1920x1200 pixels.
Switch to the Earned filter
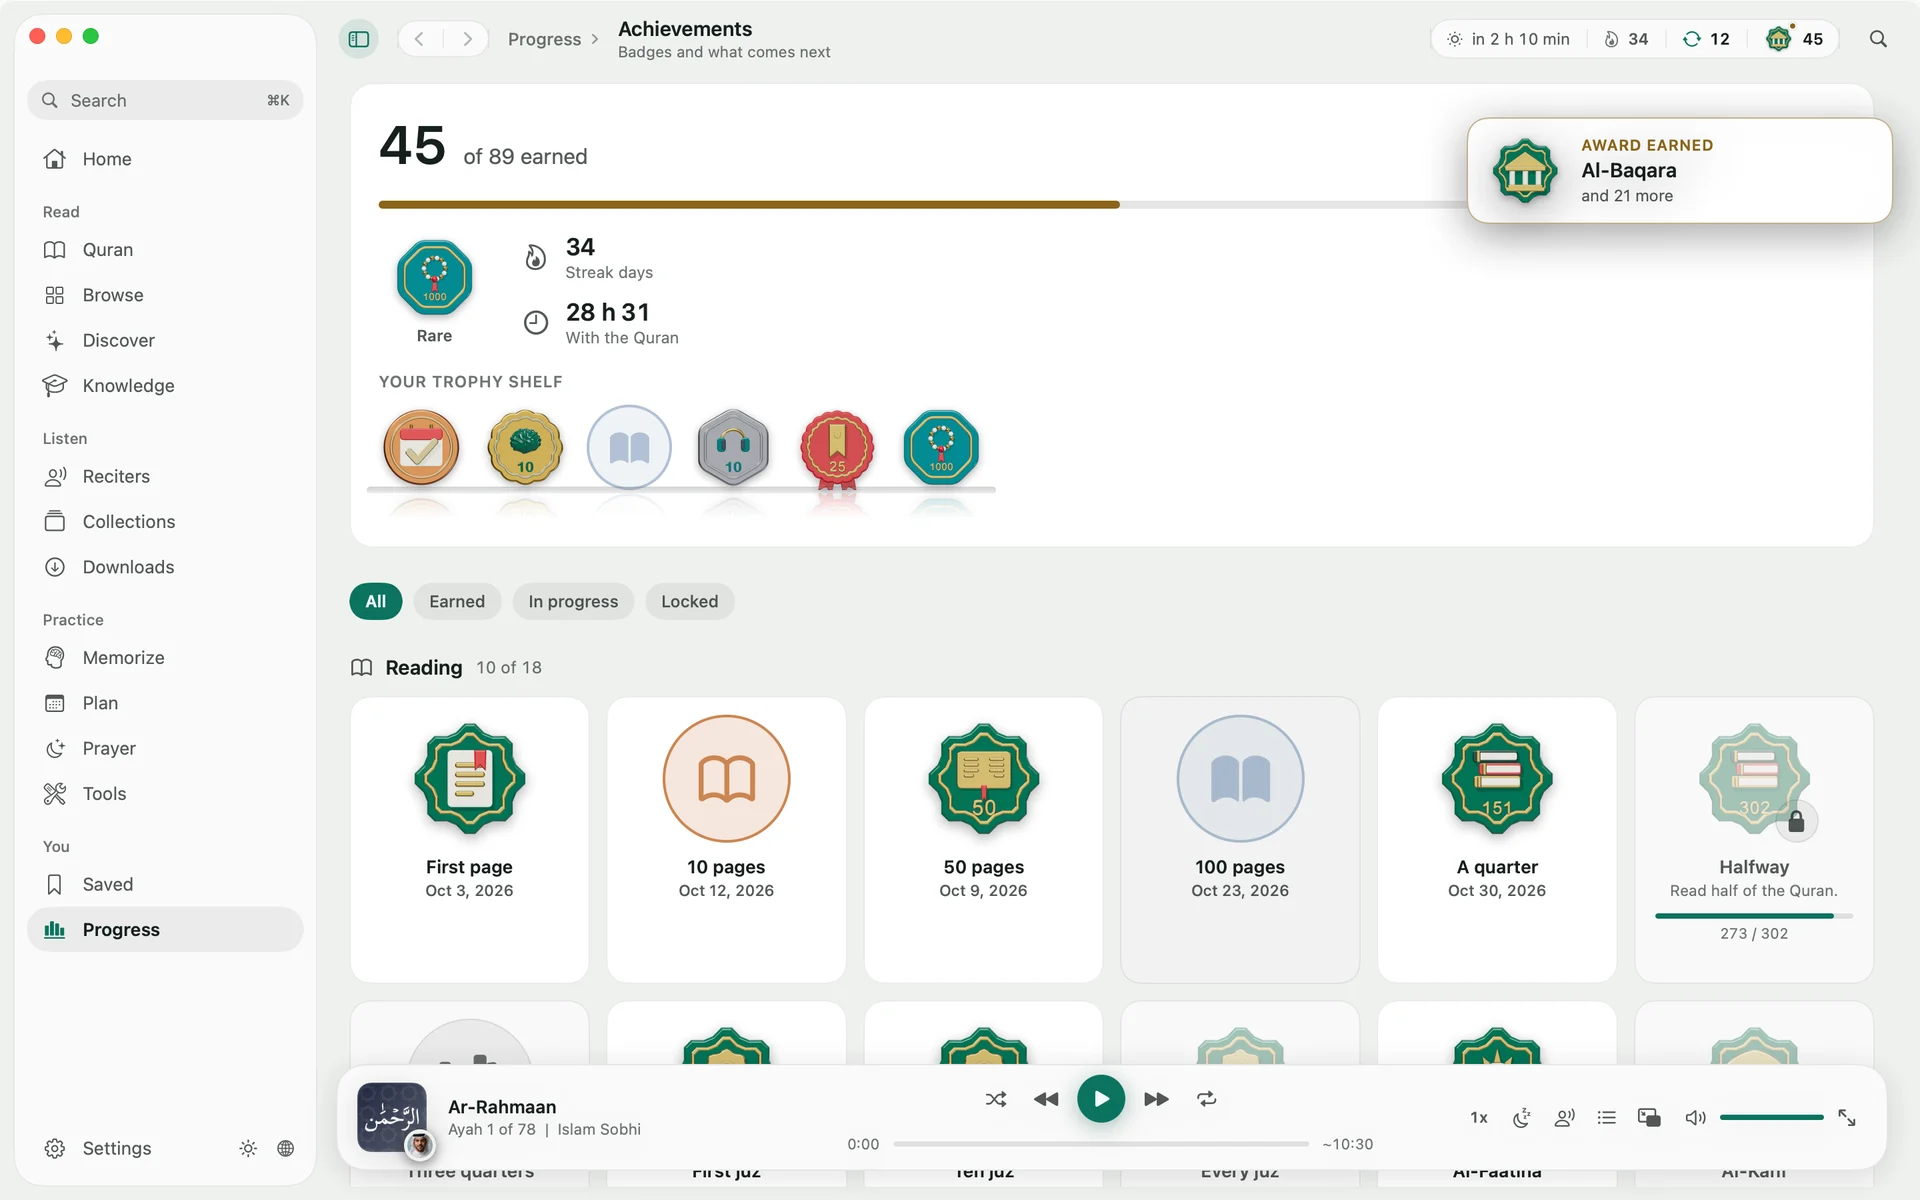pos(457,601)
